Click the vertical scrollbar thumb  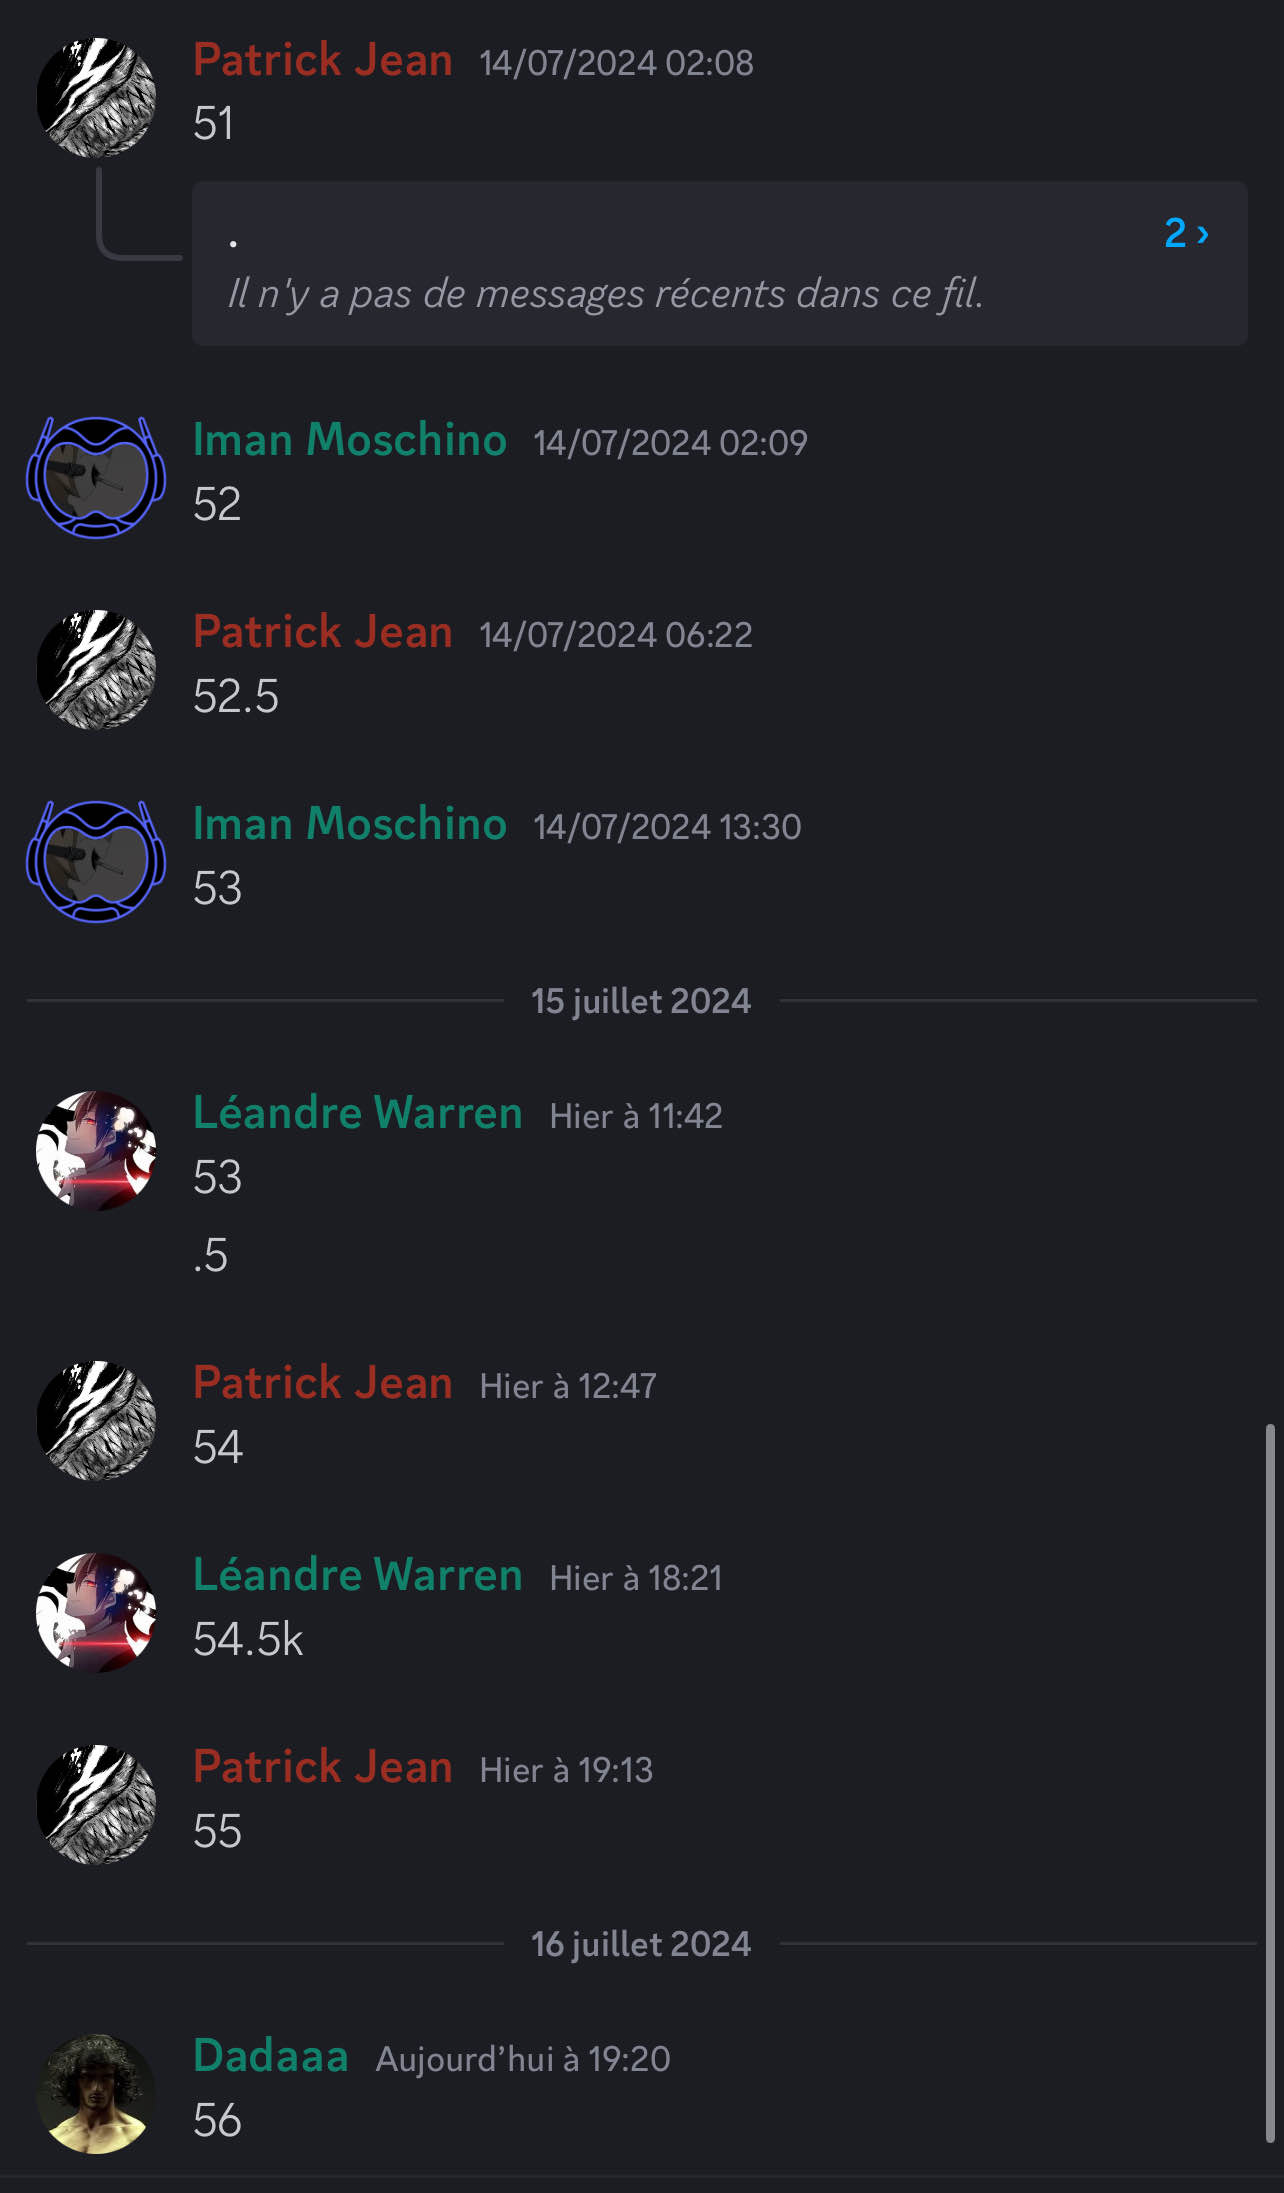(1270, 1783)
